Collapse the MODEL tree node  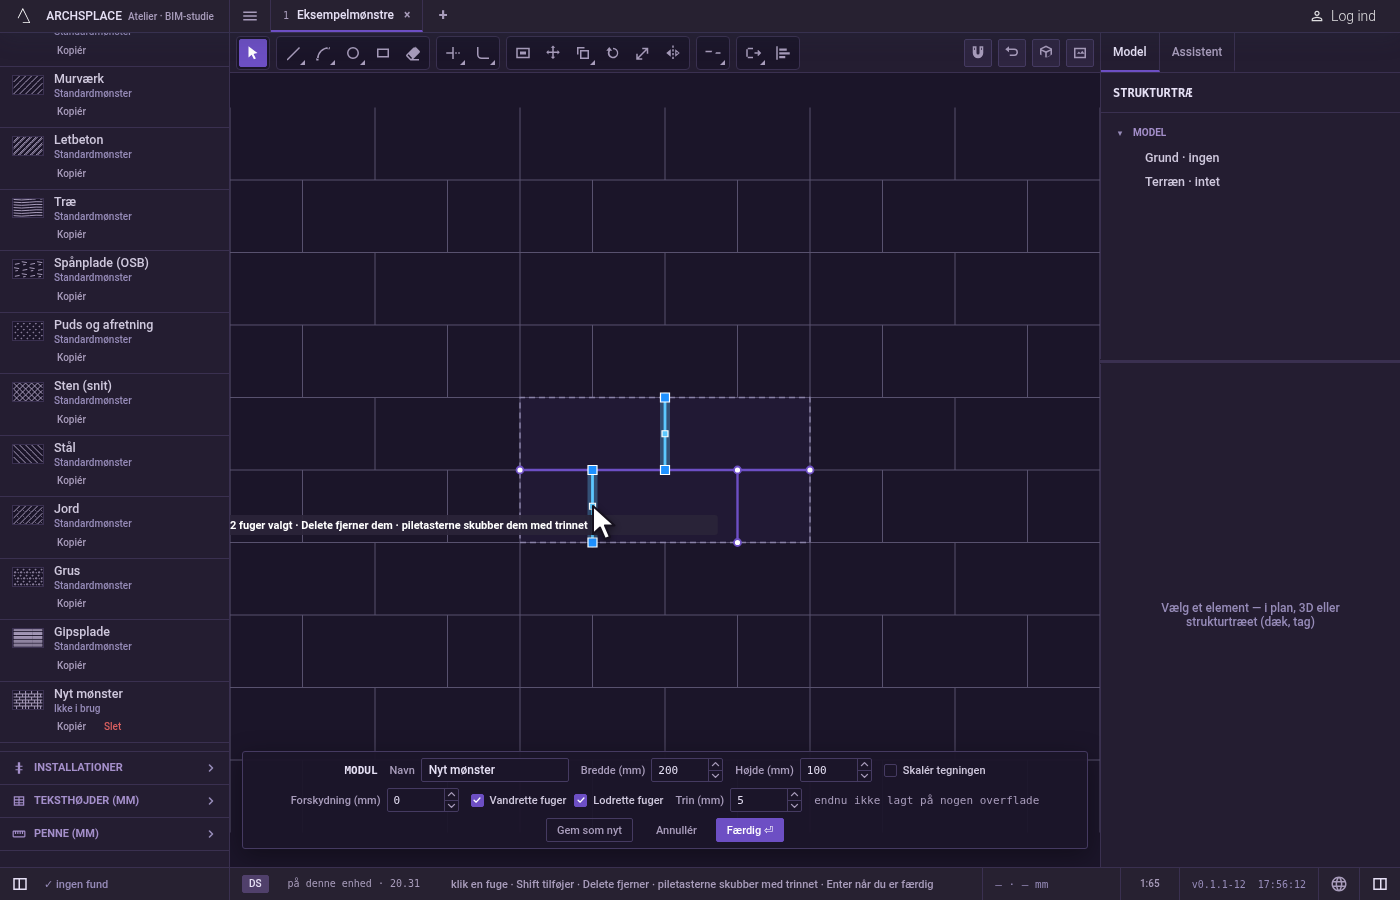coord(1120,133)
